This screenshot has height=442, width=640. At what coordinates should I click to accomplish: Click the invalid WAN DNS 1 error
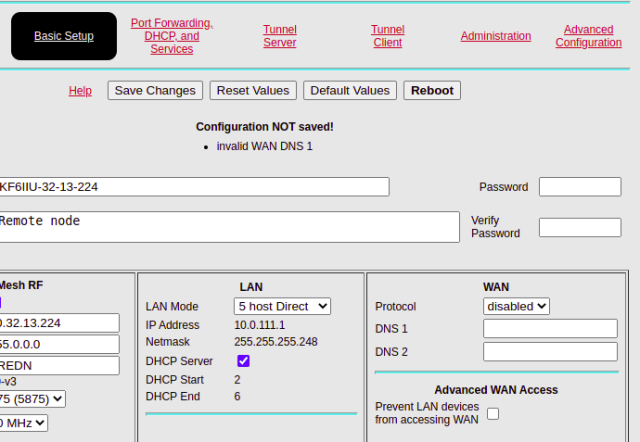coord(264,146)
